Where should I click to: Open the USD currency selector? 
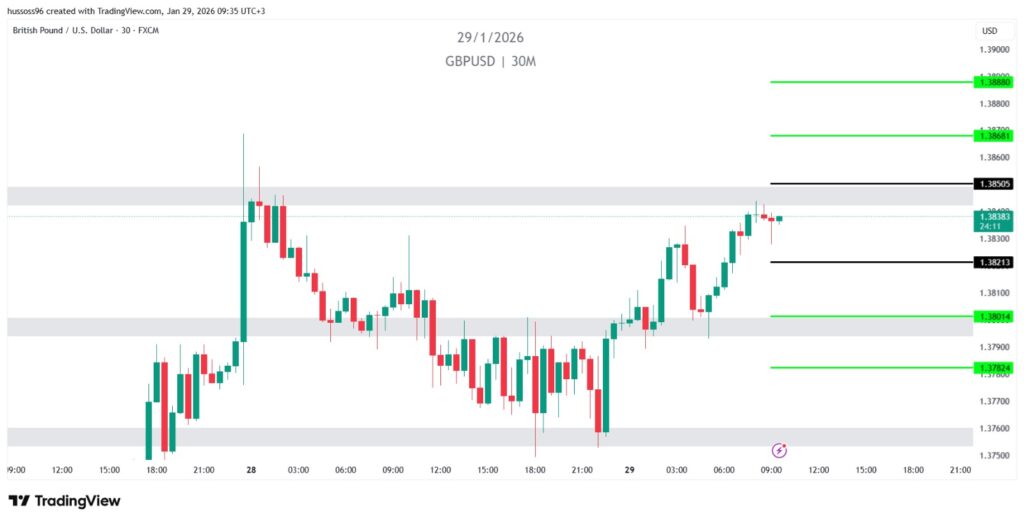click(988, 31)
